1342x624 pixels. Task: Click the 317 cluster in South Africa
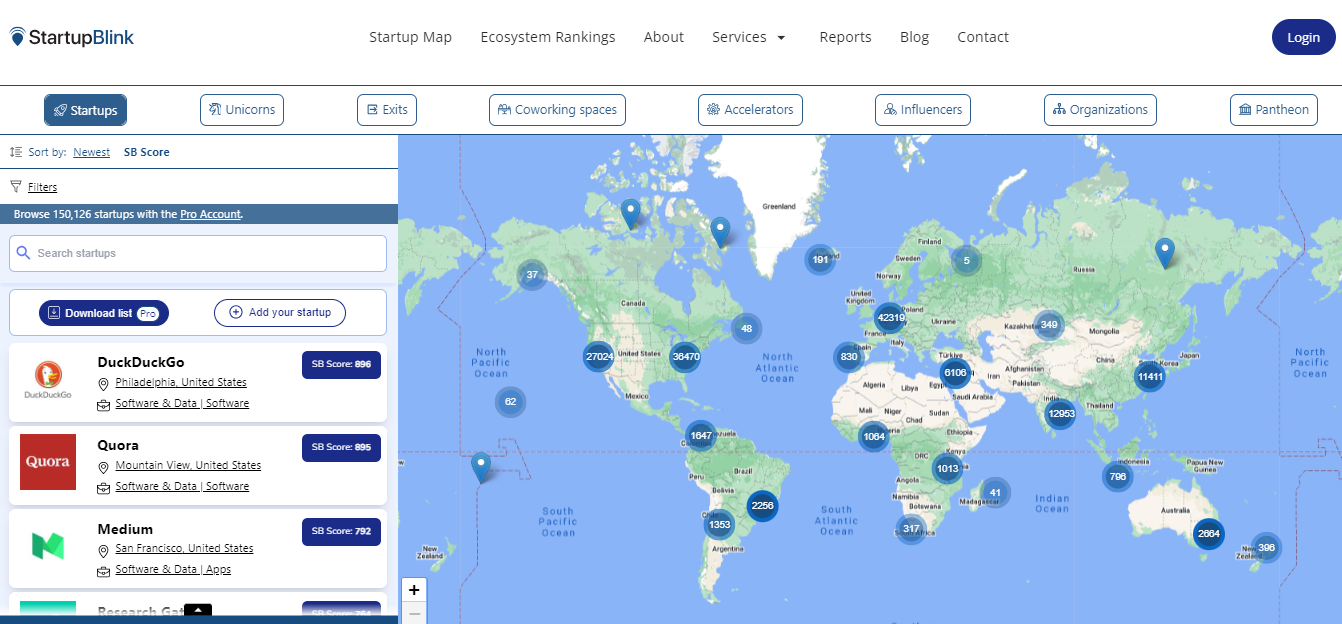pyautogui.click(x=910, y=529)
